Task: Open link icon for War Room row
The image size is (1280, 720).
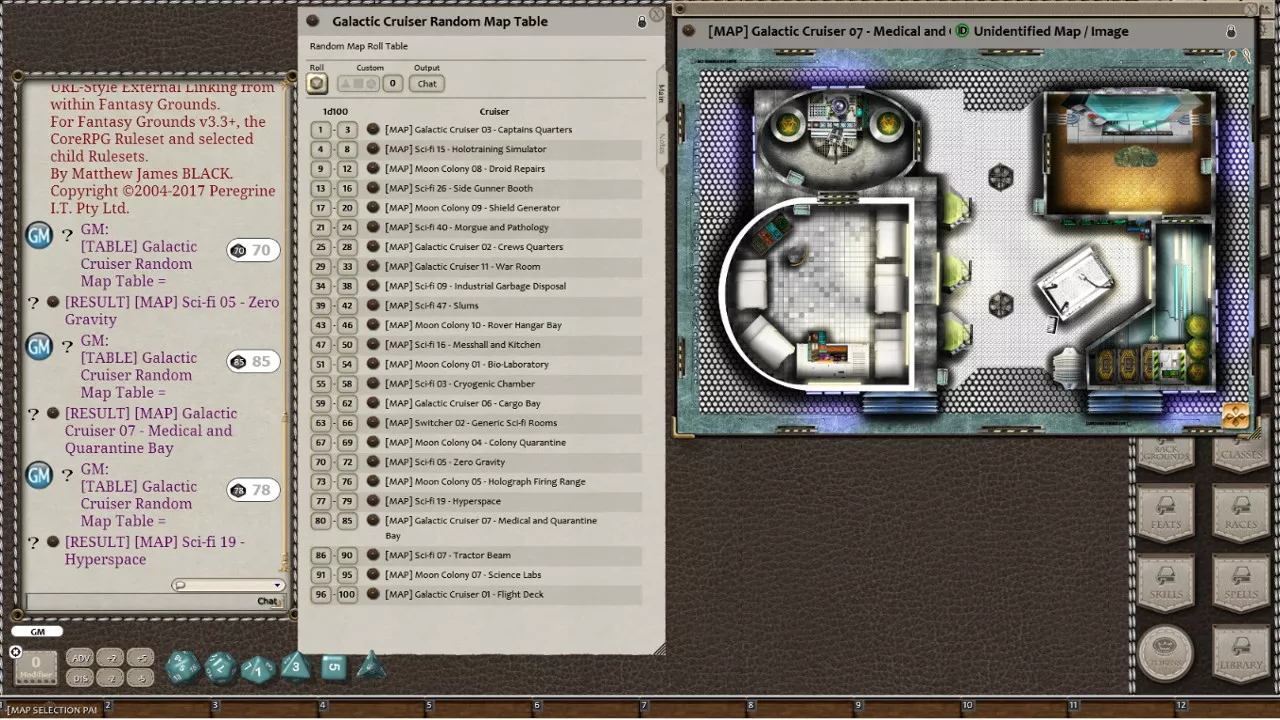Action: pyautogui.click(x=373, y=266)
